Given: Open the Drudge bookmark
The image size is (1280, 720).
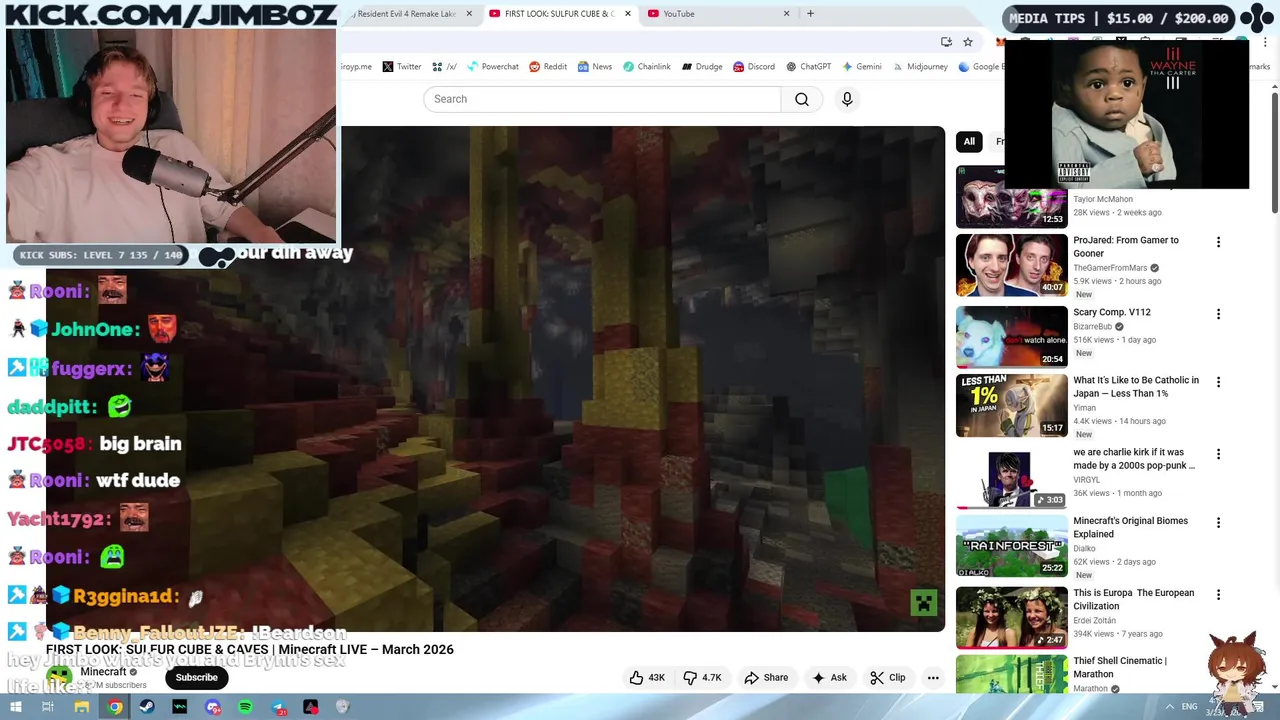Looking at the screenshot, I should click(702, 67).
